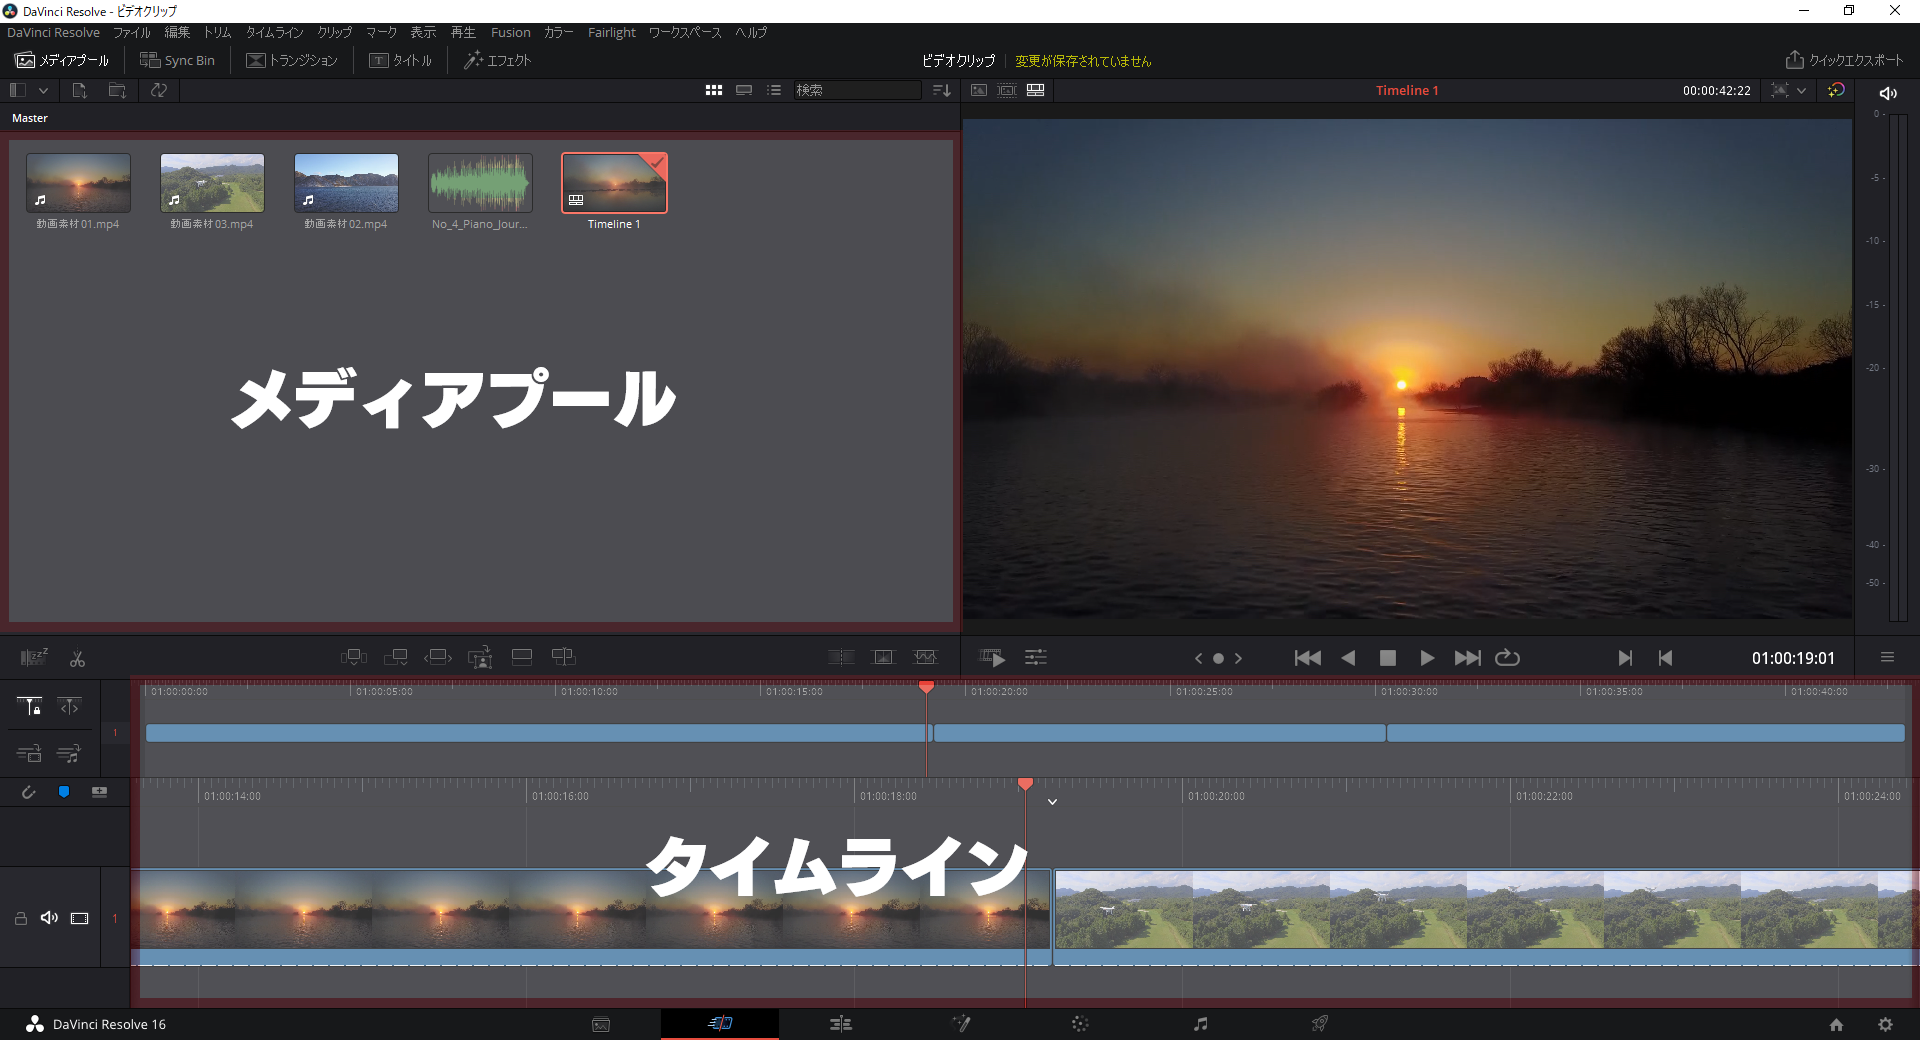Click the sync clips icon
Image resolution: width=1920 pixels, height=1040 pixels.
(159, 90)
